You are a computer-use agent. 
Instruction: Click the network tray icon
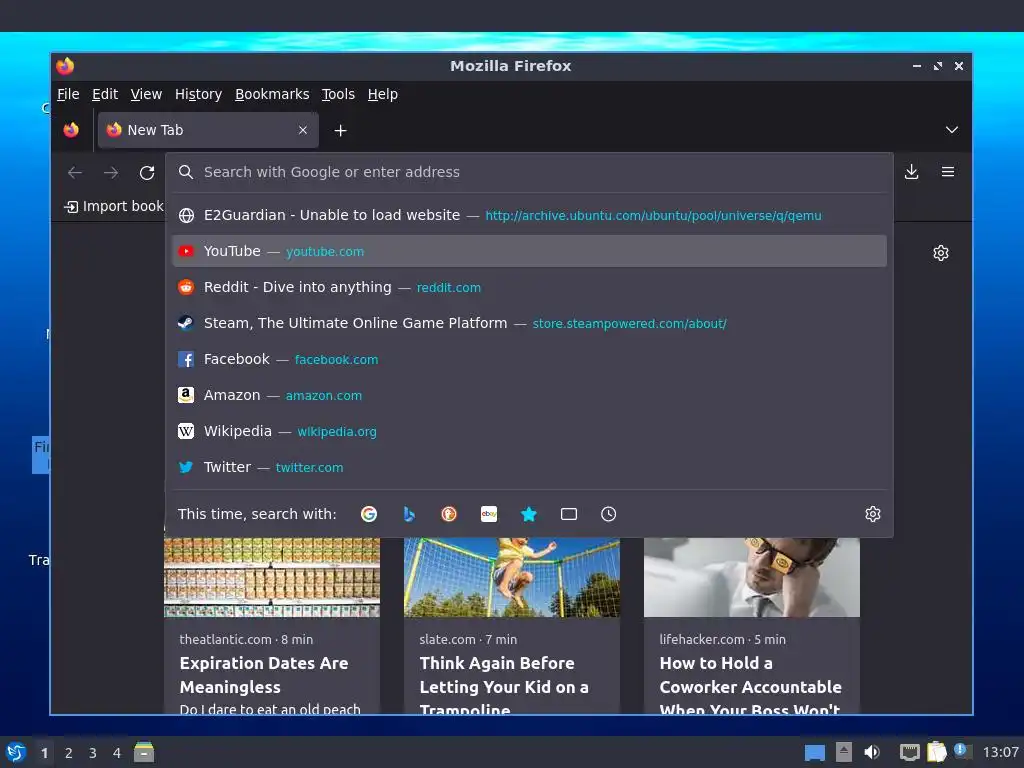pos(909,752)
